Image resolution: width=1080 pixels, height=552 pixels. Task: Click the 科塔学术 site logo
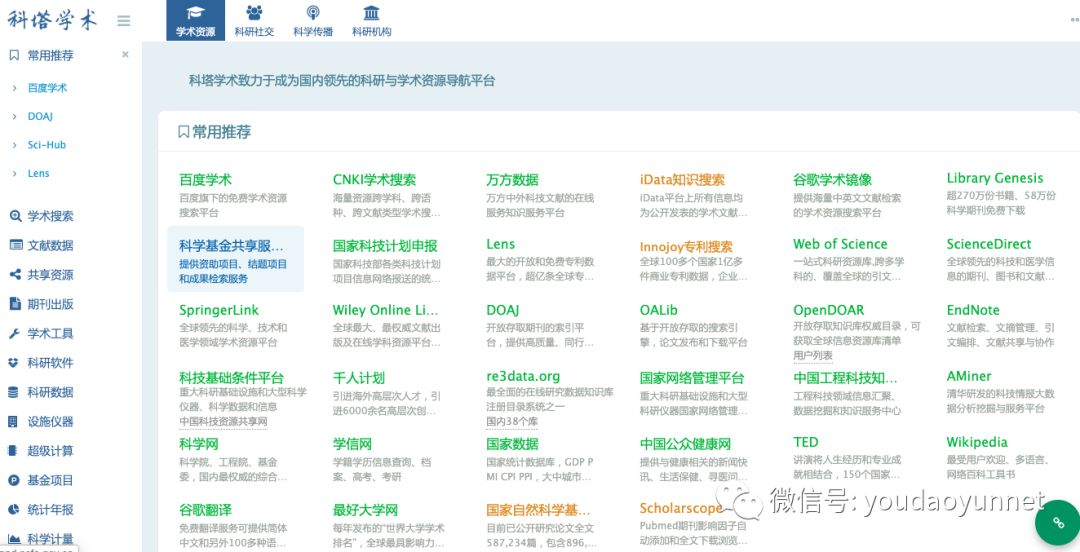52,20
